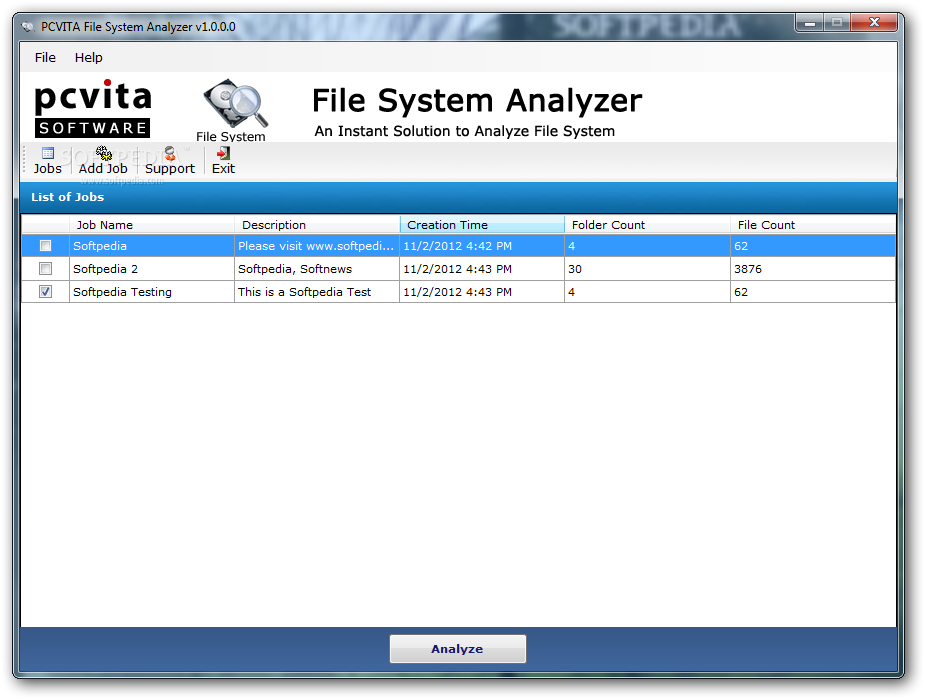
Task: Sort by Description column header
Action: pos(317,225)
